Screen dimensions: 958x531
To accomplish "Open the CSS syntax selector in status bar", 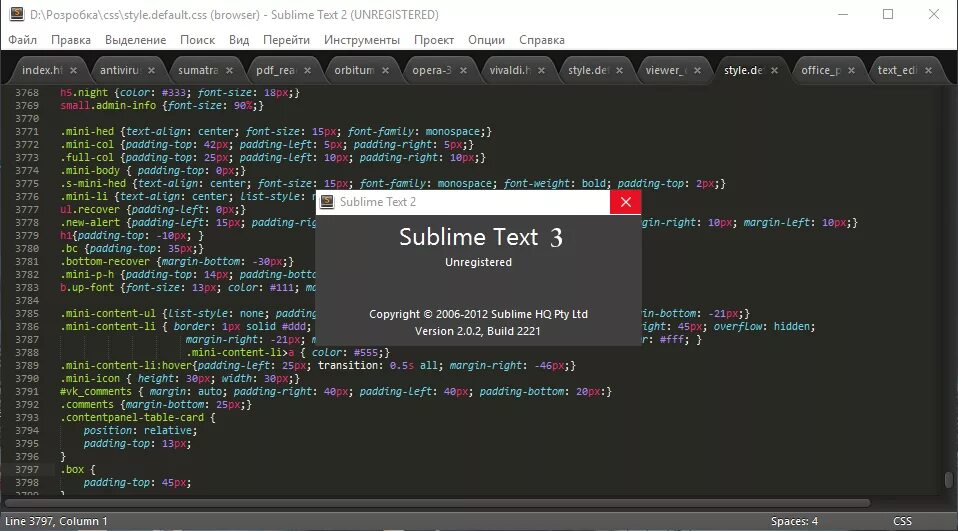I will pos(902,521).
